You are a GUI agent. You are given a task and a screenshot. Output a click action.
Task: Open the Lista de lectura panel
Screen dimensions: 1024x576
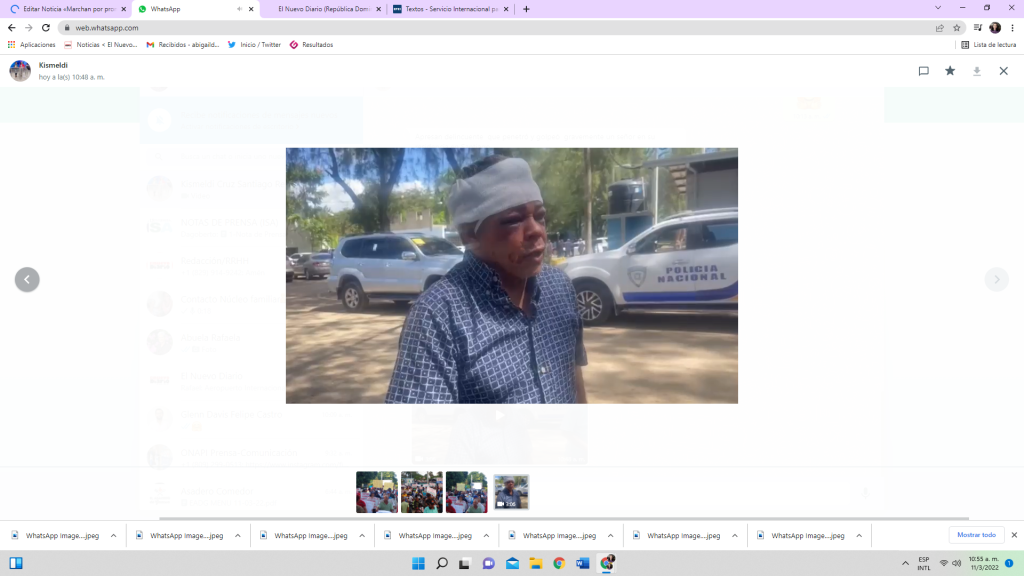[x=988, y=45]
